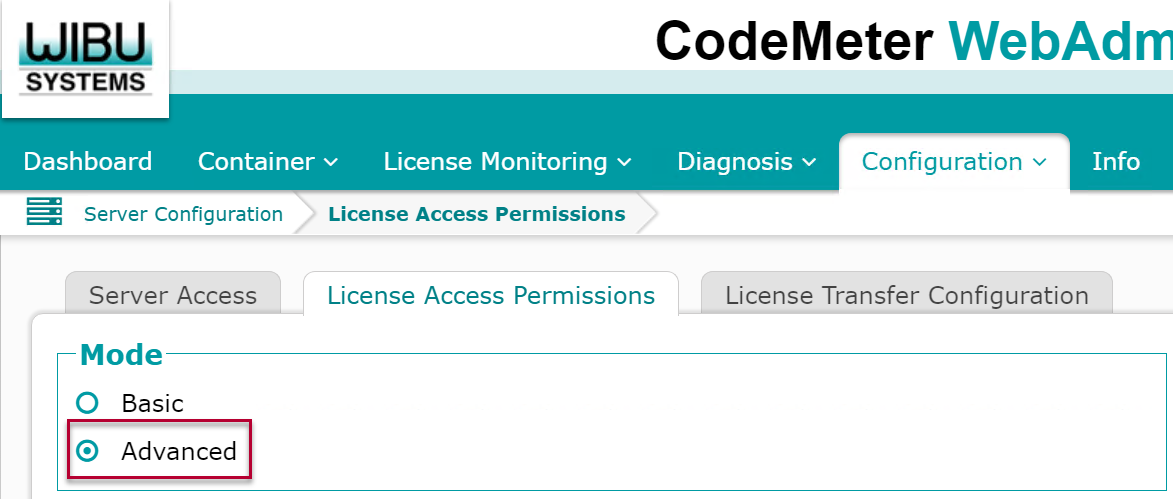Viewport: 1173px width, 499px height.
Task: Select the Advanced mode radio button
Action: [88, 451]
